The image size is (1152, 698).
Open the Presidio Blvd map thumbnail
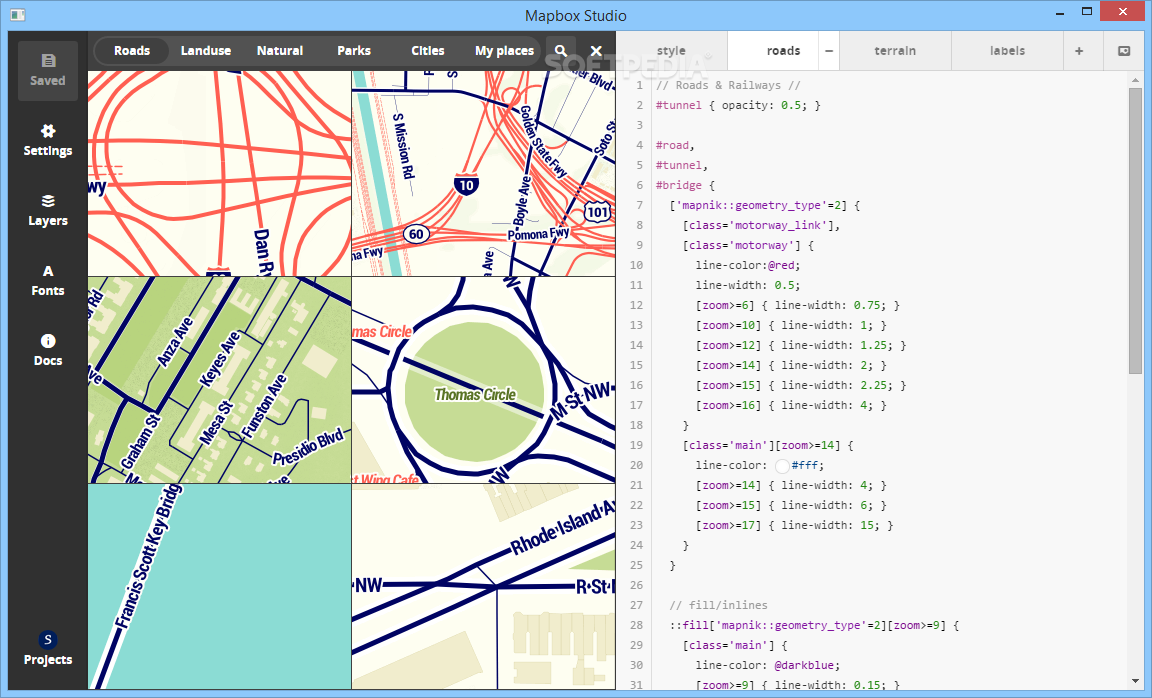[220, 380]
